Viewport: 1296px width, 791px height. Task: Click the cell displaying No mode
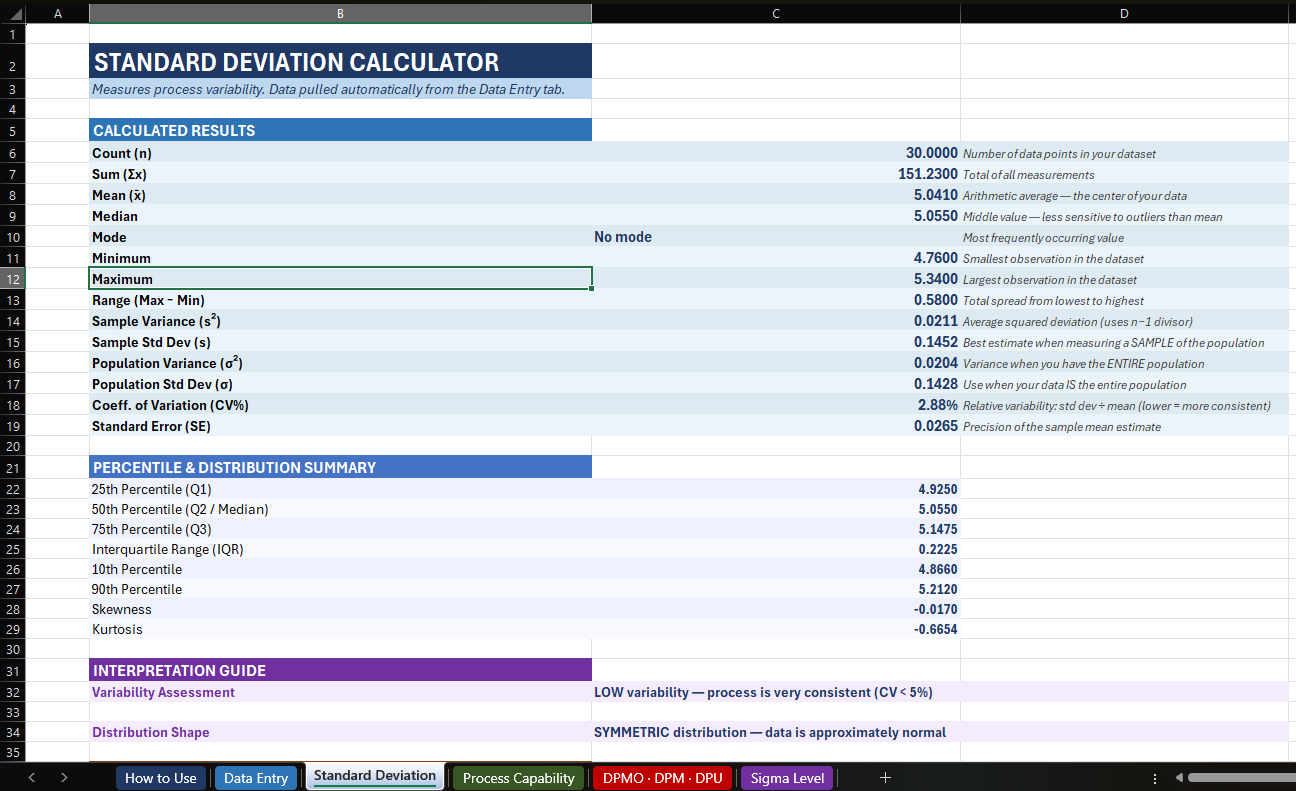point(776,237)
